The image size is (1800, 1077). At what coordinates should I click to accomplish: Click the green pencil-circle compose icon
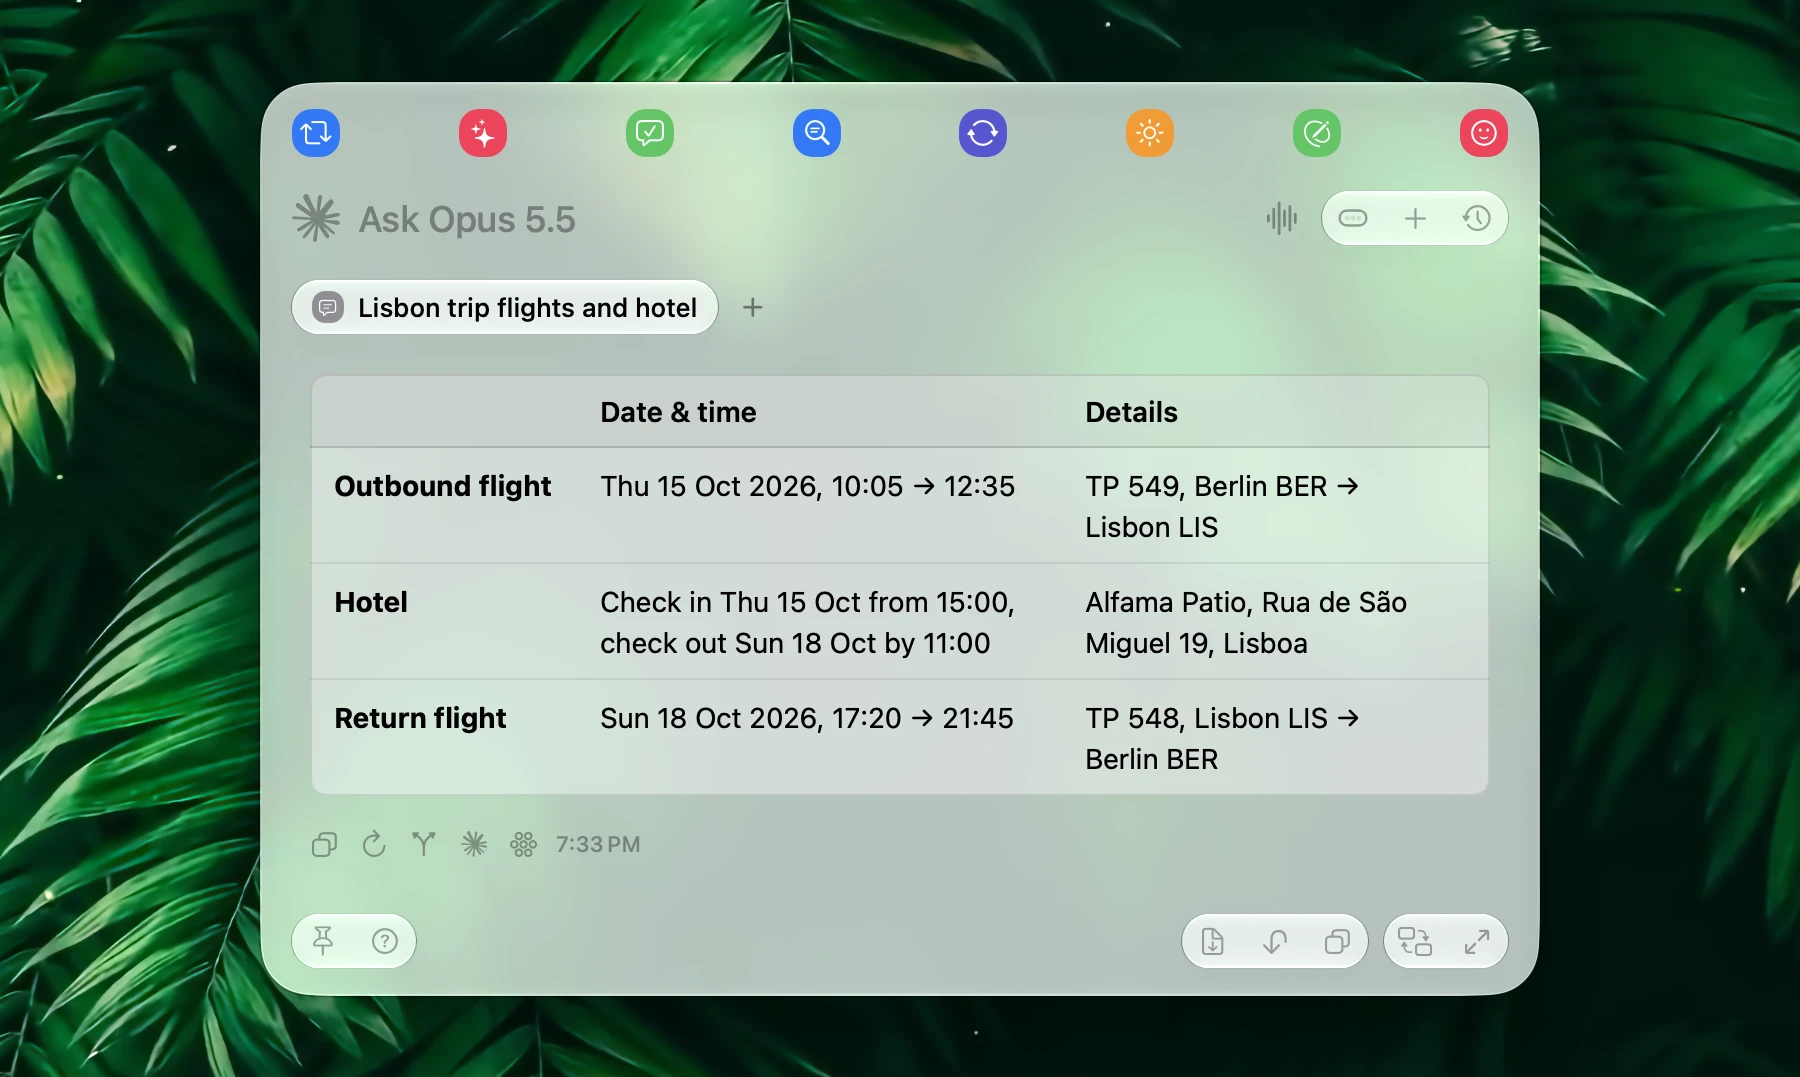tap(1317, 133)
